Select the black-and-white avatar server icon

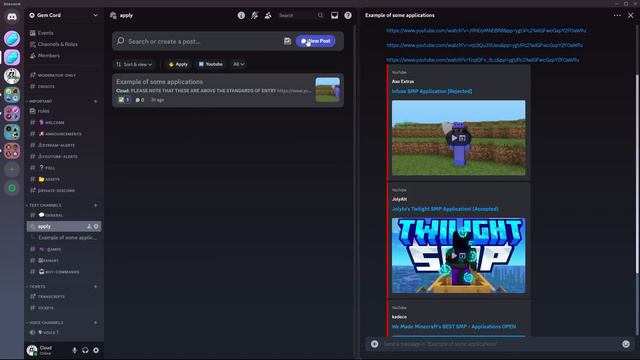point(12,76)
